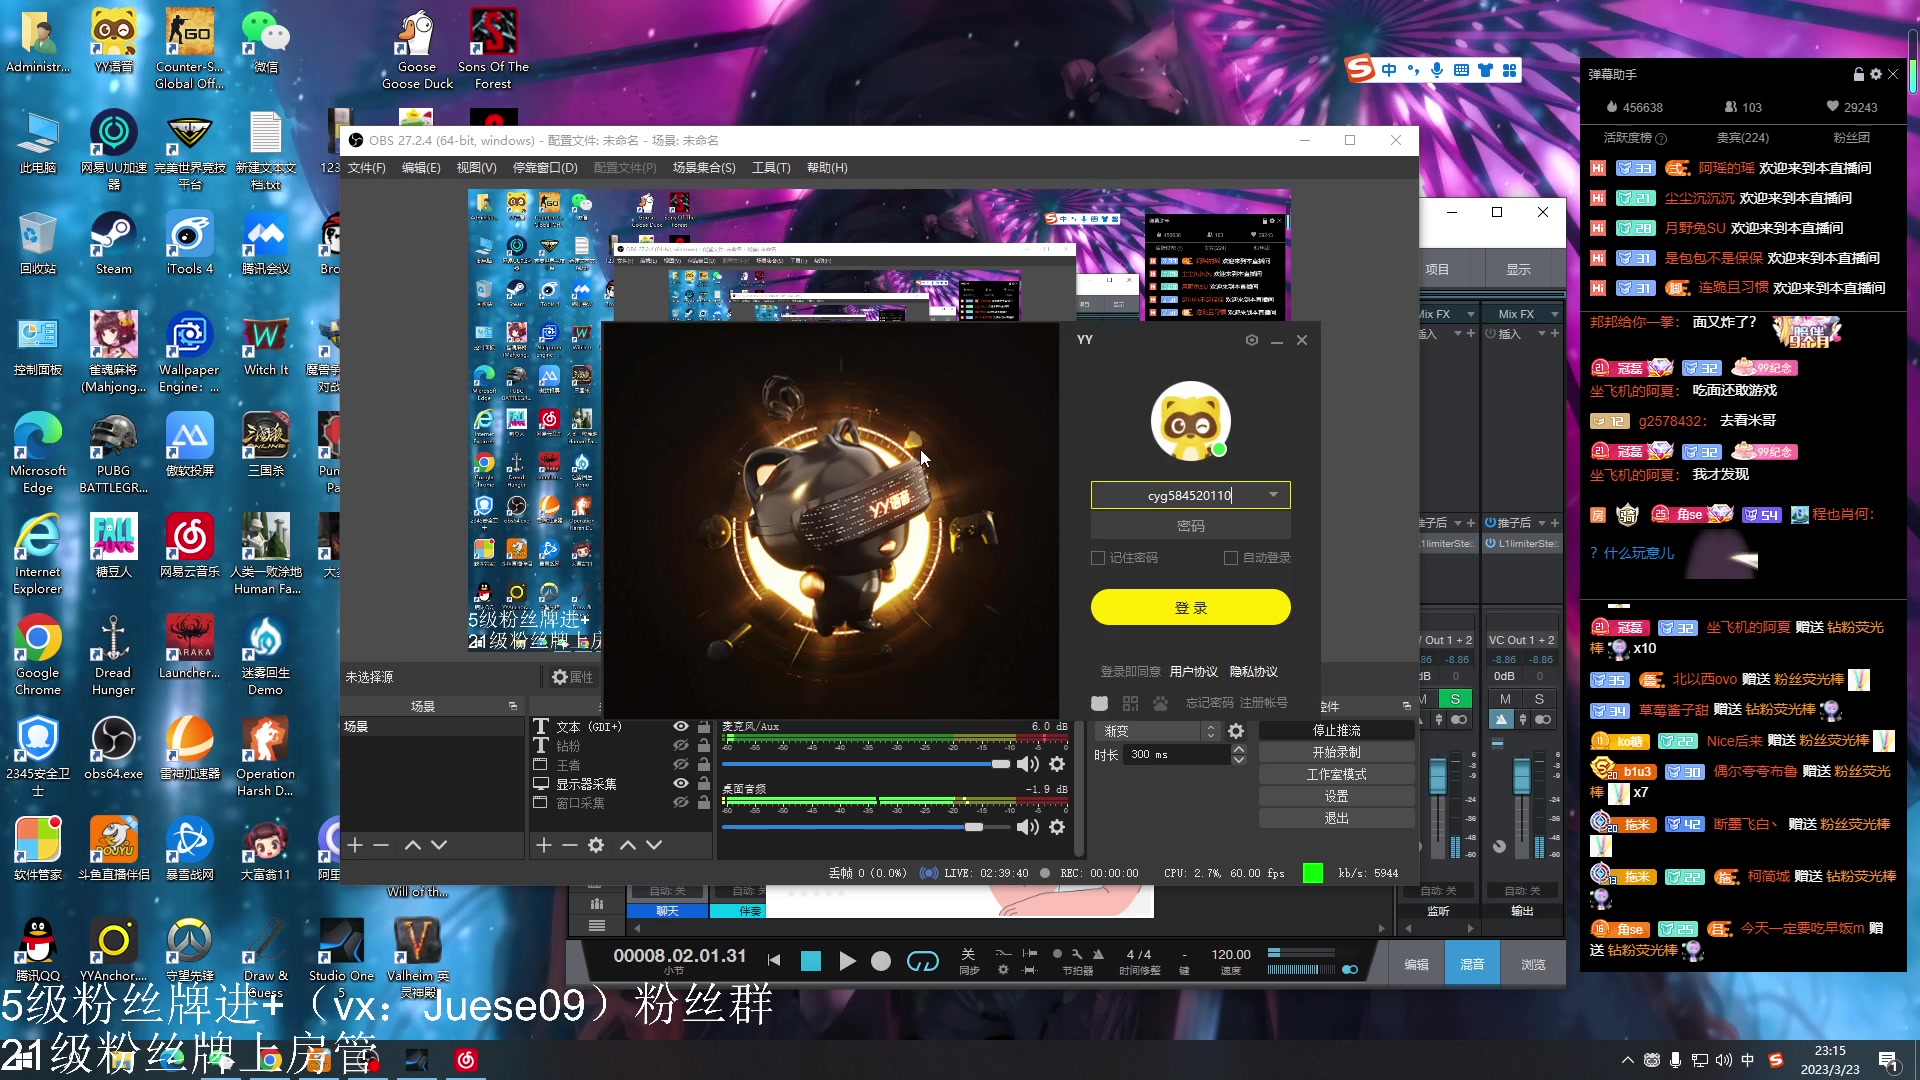Click 注册帐号 link in YY login
The height and width of the screenshot is (1080, 1920).
[1264, 703]
